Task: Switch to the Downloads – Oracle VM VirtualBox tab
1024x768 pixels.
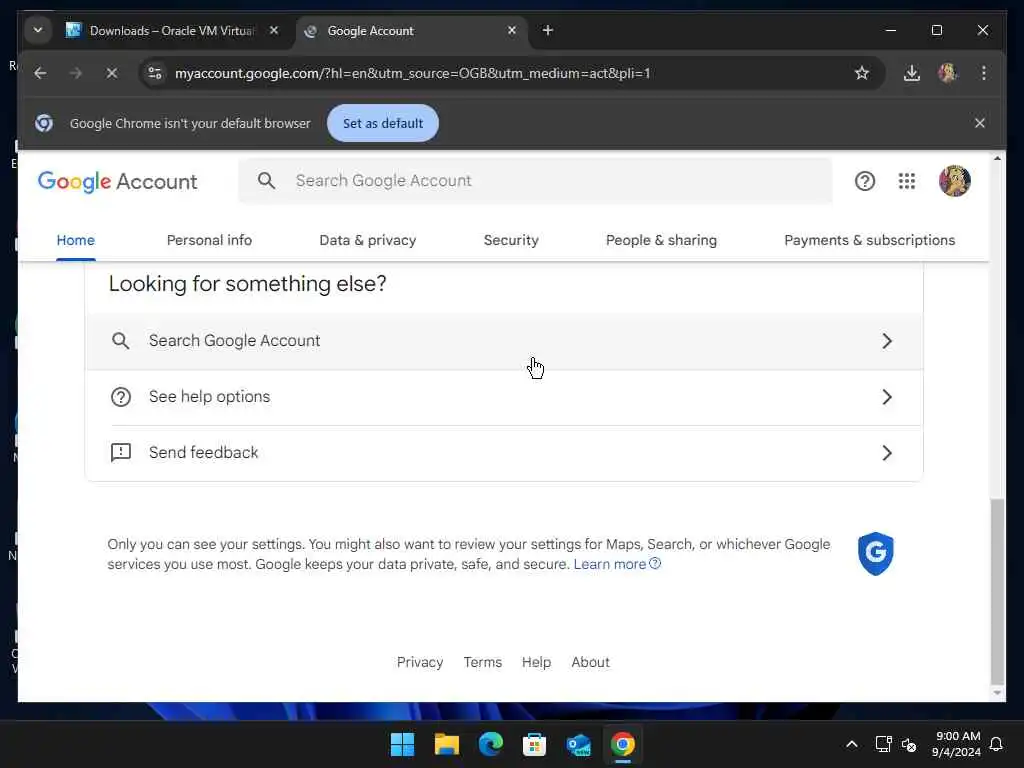Action: (x=172, y=31)
